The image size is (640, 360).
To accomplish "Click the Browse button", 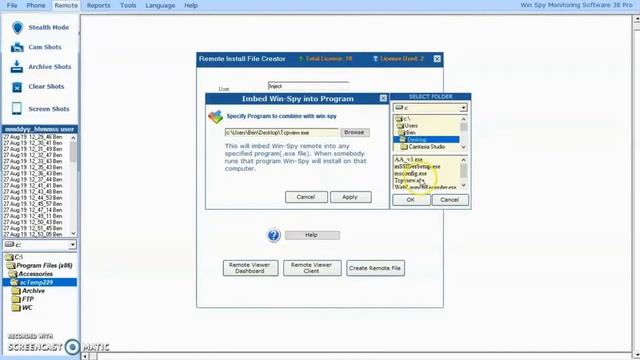I will point(354,133).
